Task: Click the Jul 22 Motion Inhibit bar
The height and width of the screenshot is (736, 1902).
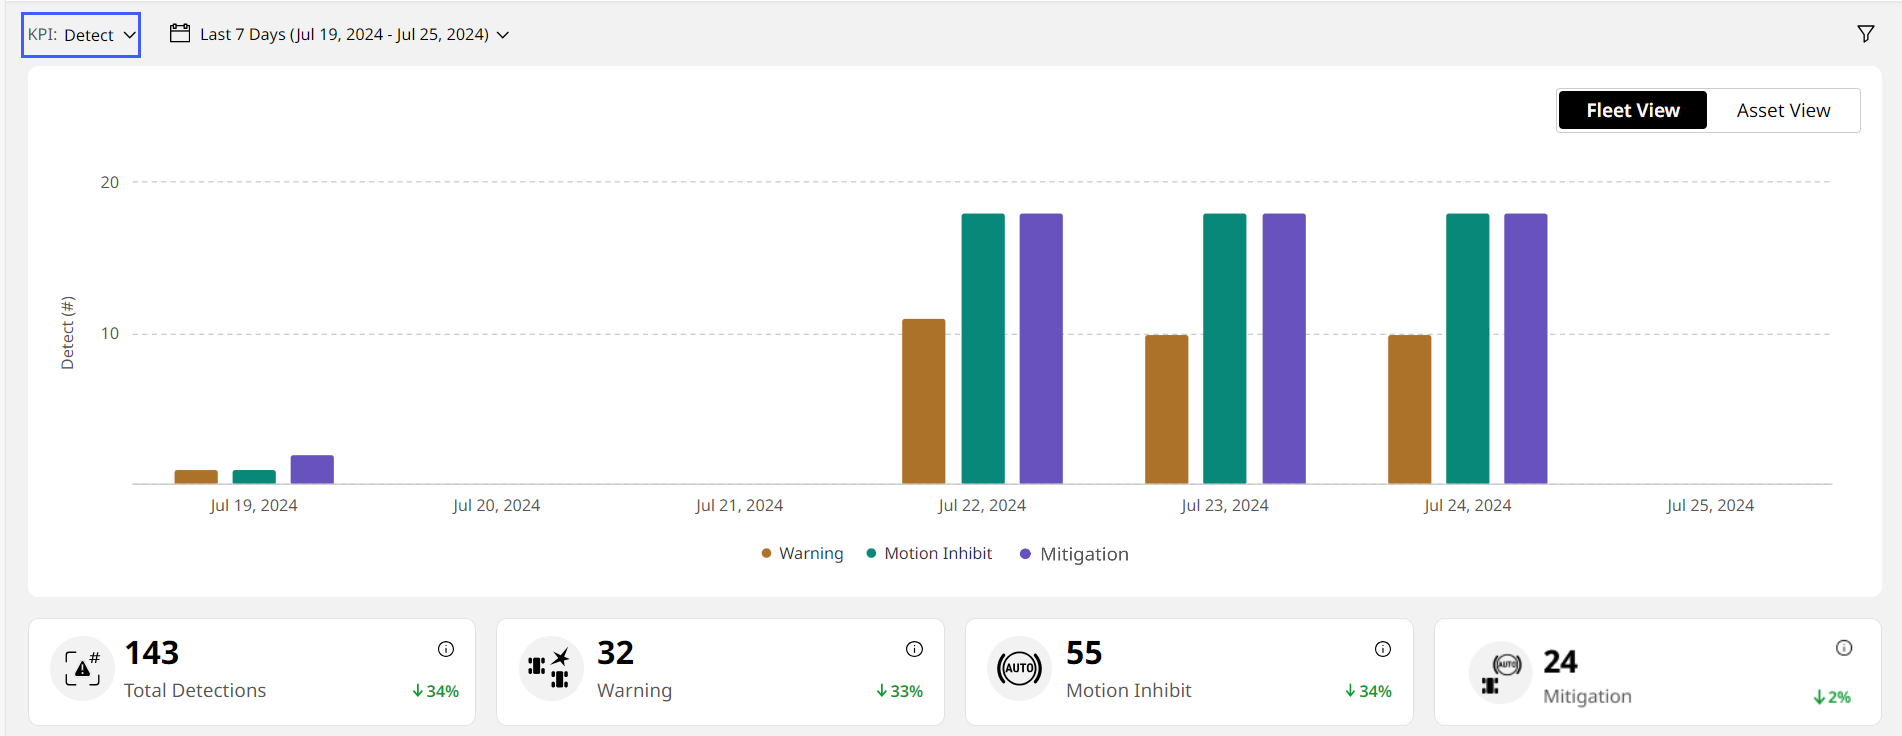Action: tap(983, 349)
